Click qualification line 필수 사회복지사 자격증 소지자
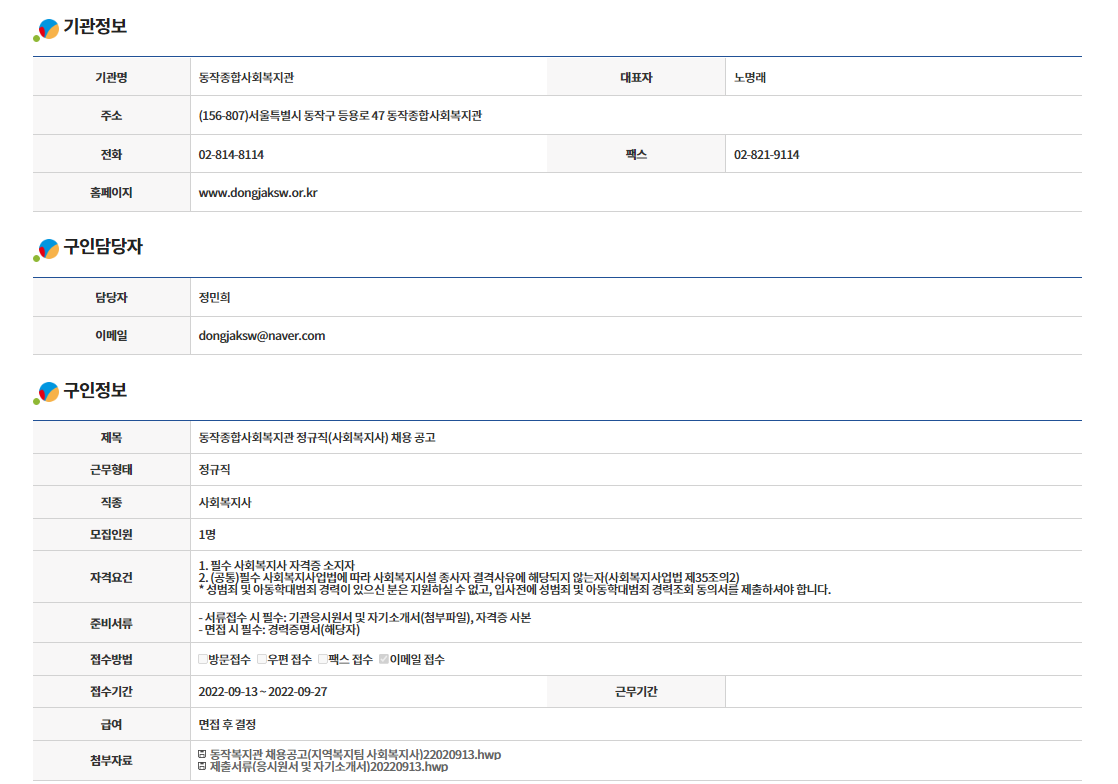 282,565
